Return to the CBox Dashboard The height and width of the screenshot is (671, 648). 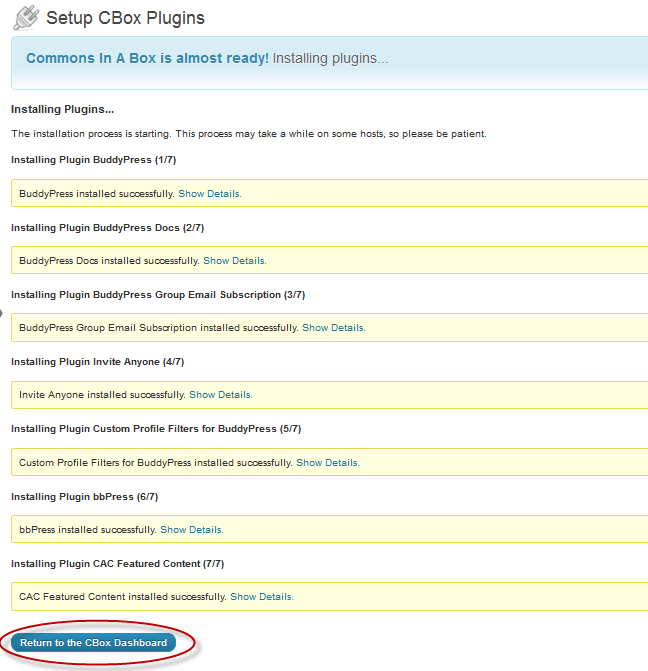pos(93,643)
